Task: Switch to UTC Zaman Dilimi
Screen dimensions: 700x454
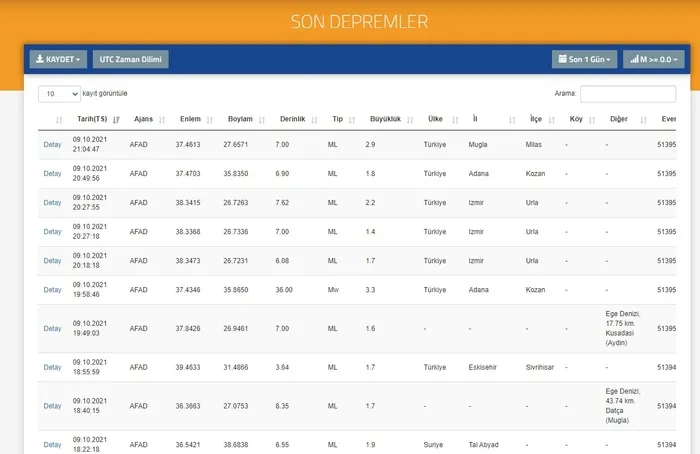Action: (131, 59)
